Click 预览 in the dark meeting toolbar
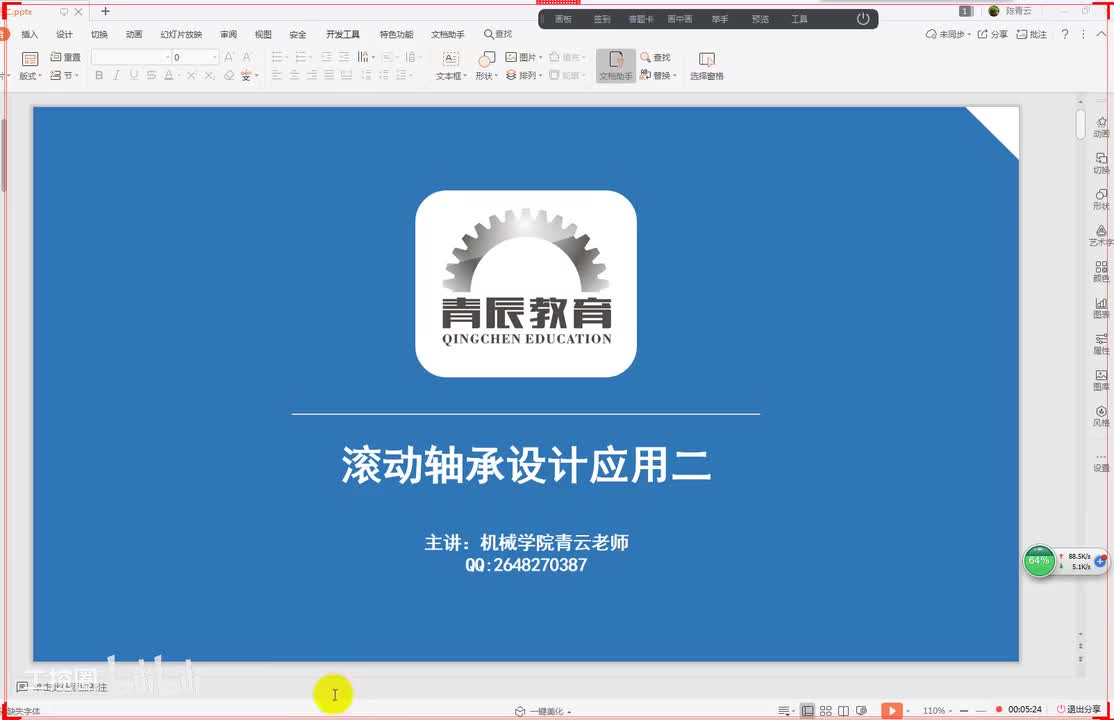Viewport: 1114px width, 720px height. pos(760,19)
